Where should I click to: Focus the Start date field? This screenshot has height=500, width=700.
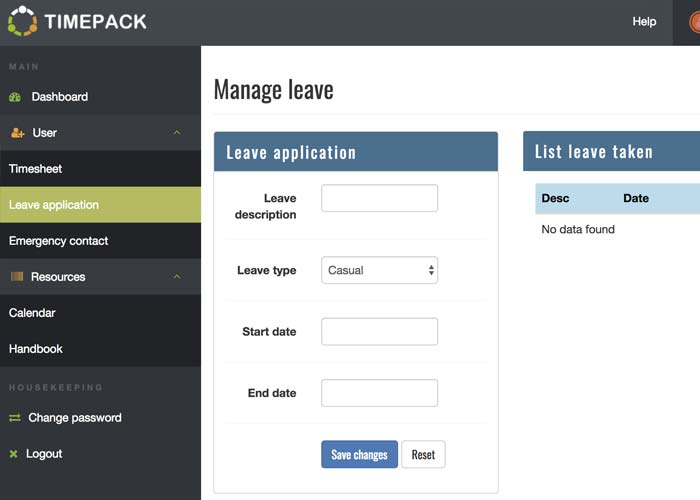click(x=379, y=332)
